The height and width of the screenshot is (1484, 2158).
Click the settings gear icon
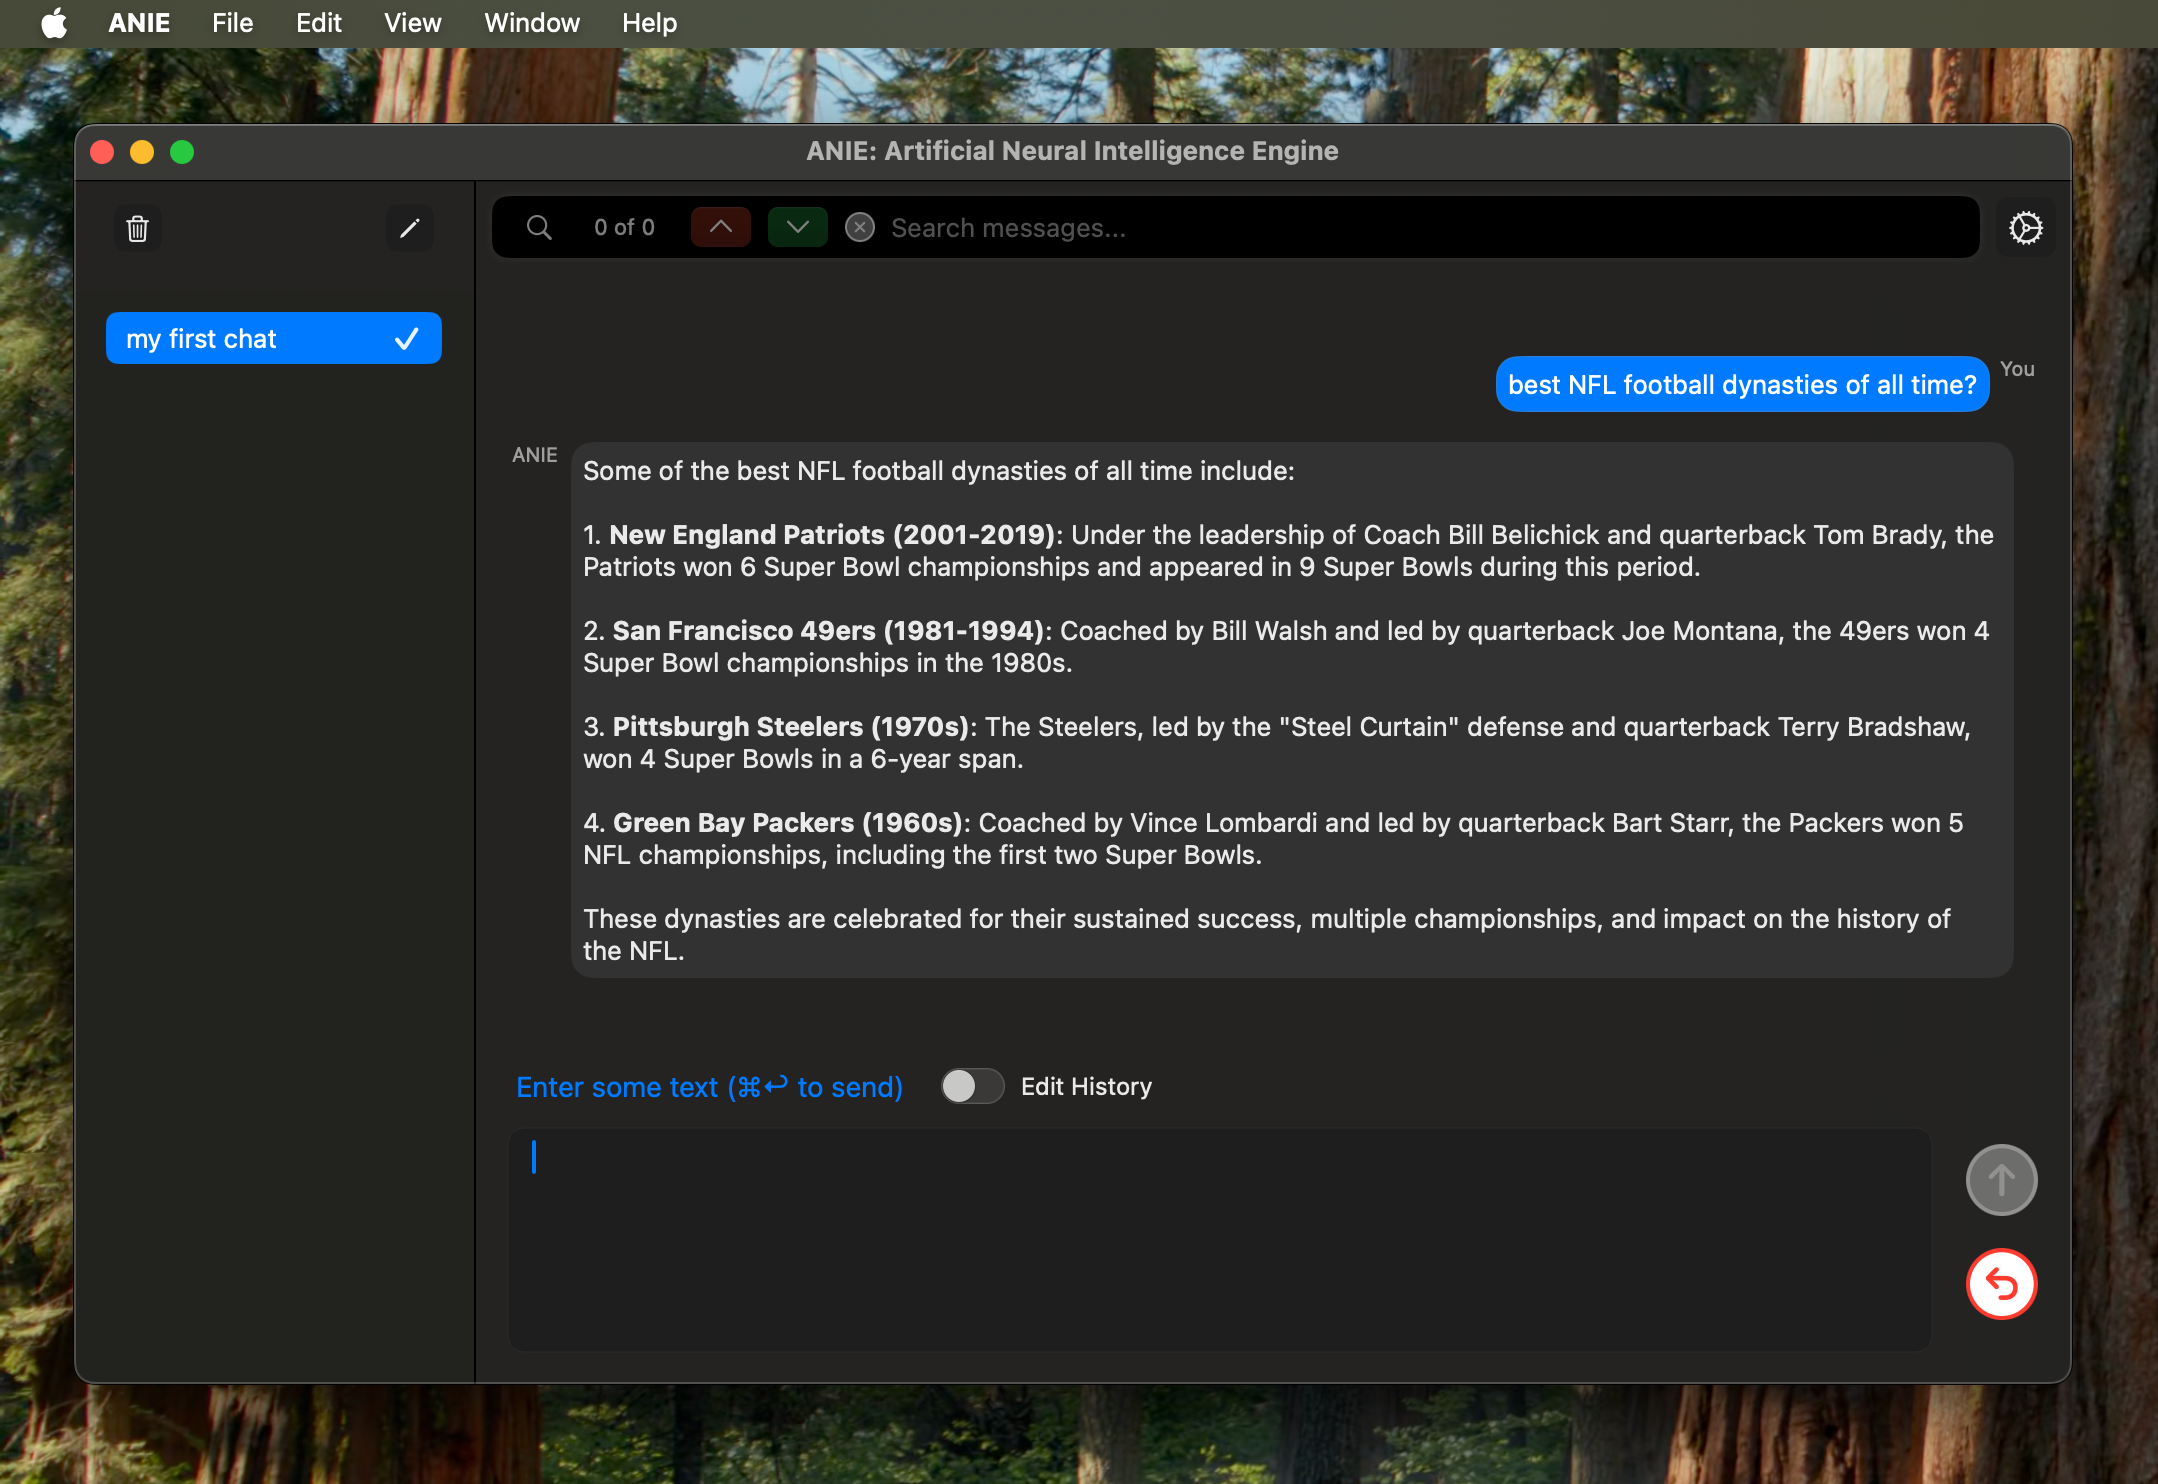(2028, 228)
